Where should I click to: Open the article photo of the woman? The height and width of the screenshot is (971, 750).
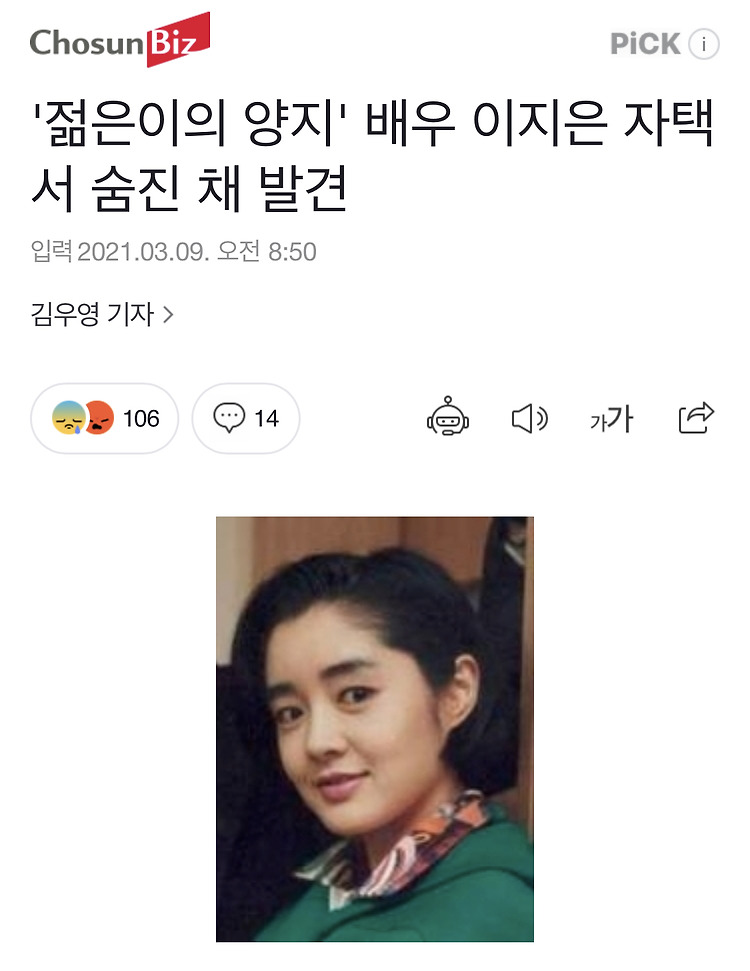[375, 729]
